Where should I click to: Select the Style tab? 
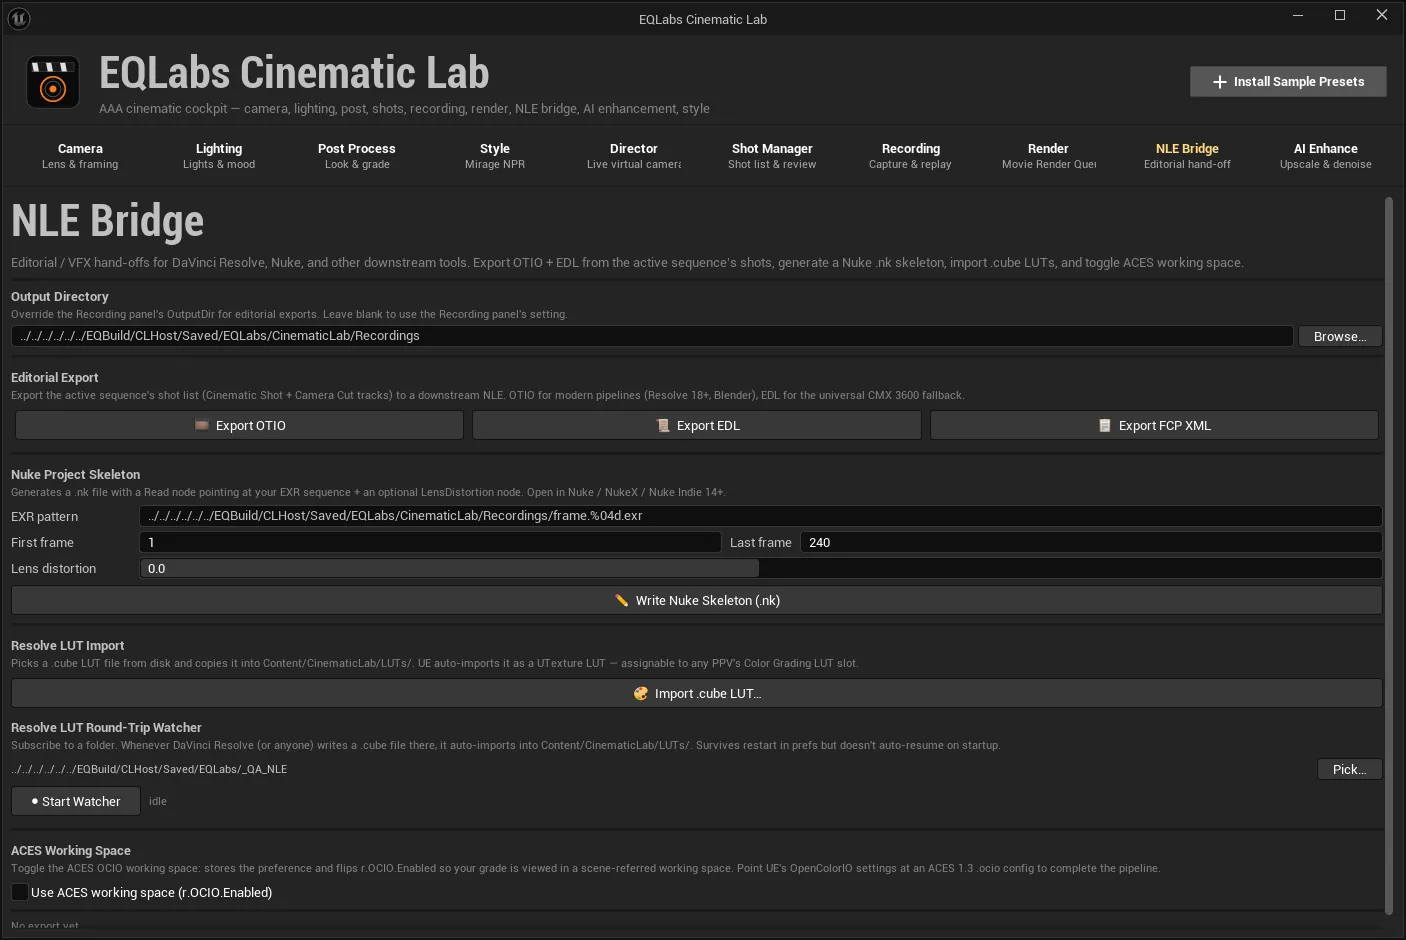pyautogui.click(x=495, y=156)
